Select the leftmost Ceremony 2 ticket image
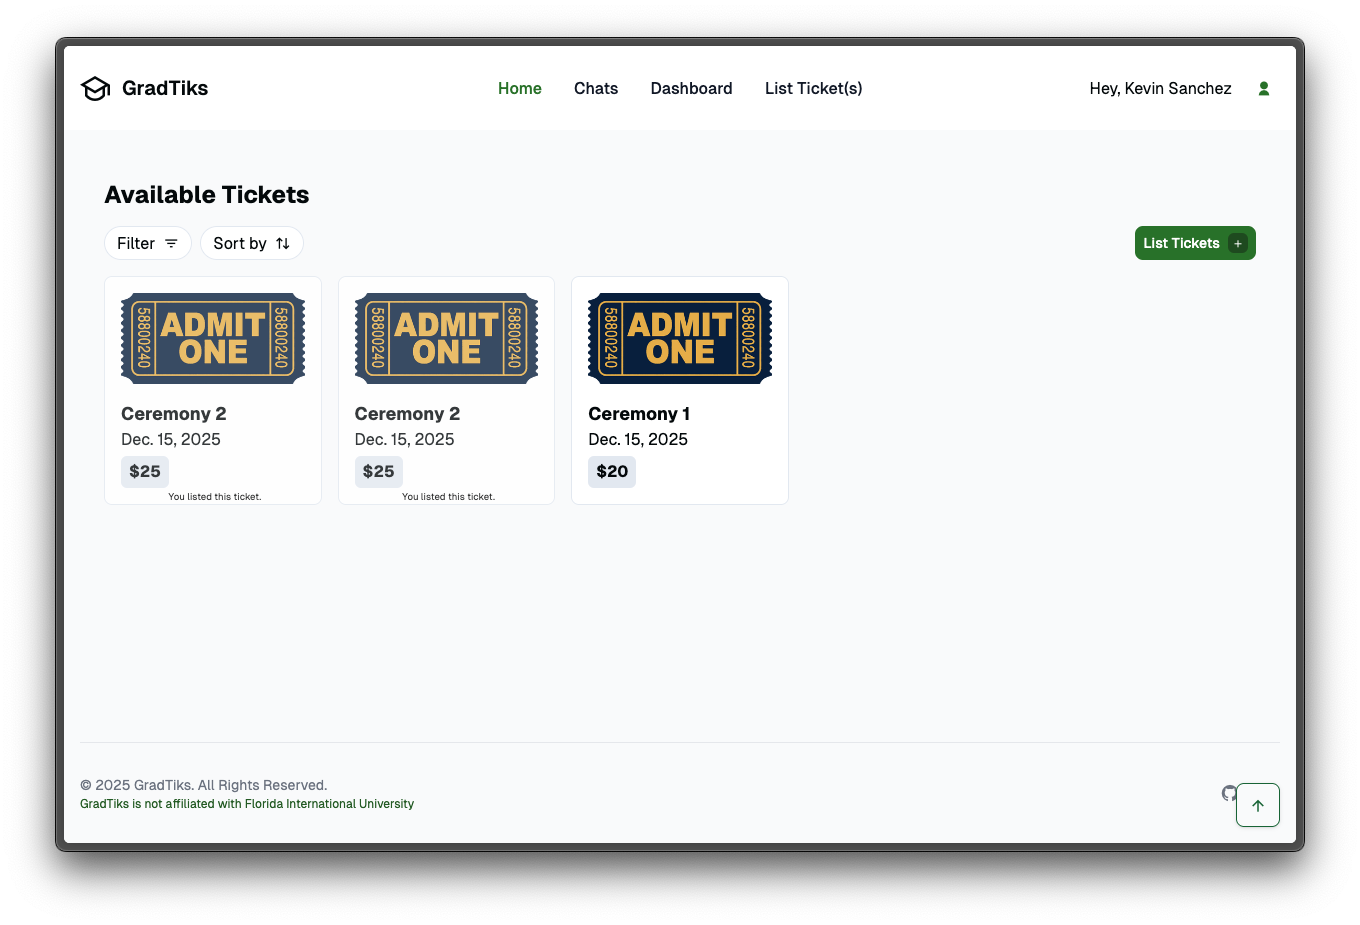1360x925 pixels. [213, 338]
